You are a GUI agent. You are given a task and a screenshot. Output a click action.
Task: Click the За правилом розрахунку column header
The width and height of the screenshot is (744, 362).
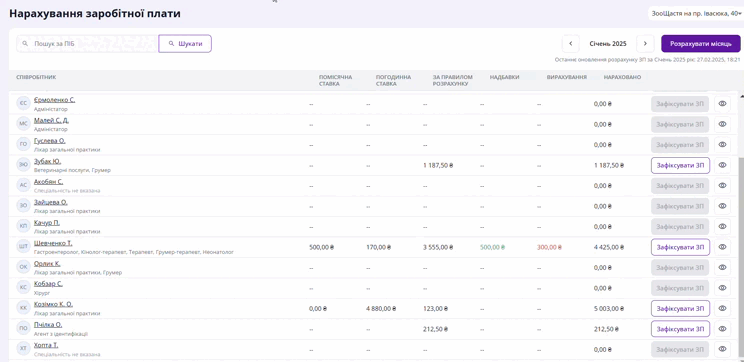(x=453, y=80)
